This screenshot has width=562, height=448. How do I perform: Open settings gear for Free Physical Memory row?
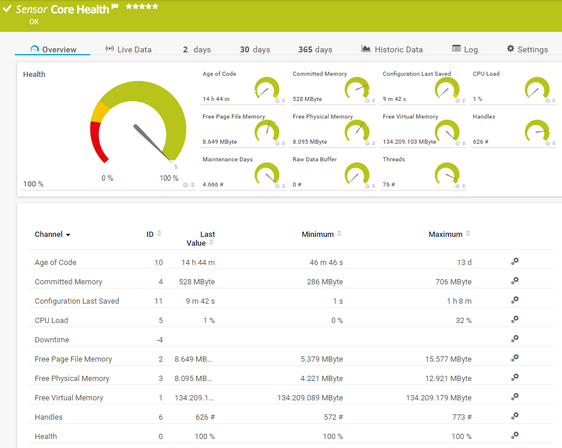[x=515, y=378]
